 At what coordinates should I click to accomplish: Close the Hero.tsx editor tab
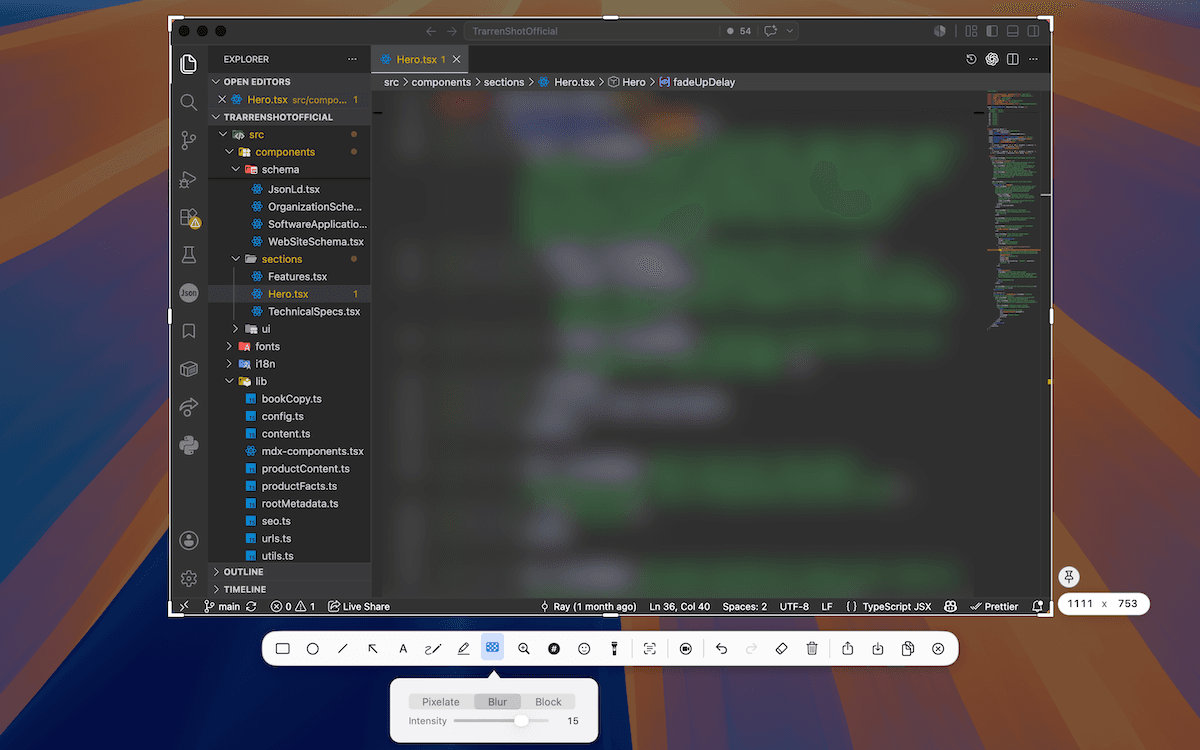[456, 59]
